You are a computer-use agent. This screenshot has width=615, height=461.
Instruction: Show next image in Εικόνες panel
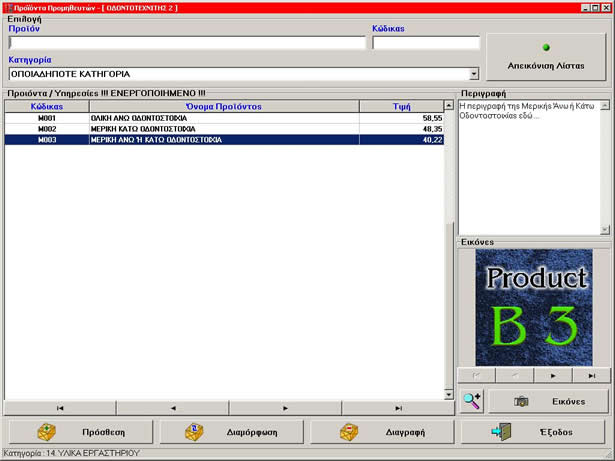(x=553, y=376)
